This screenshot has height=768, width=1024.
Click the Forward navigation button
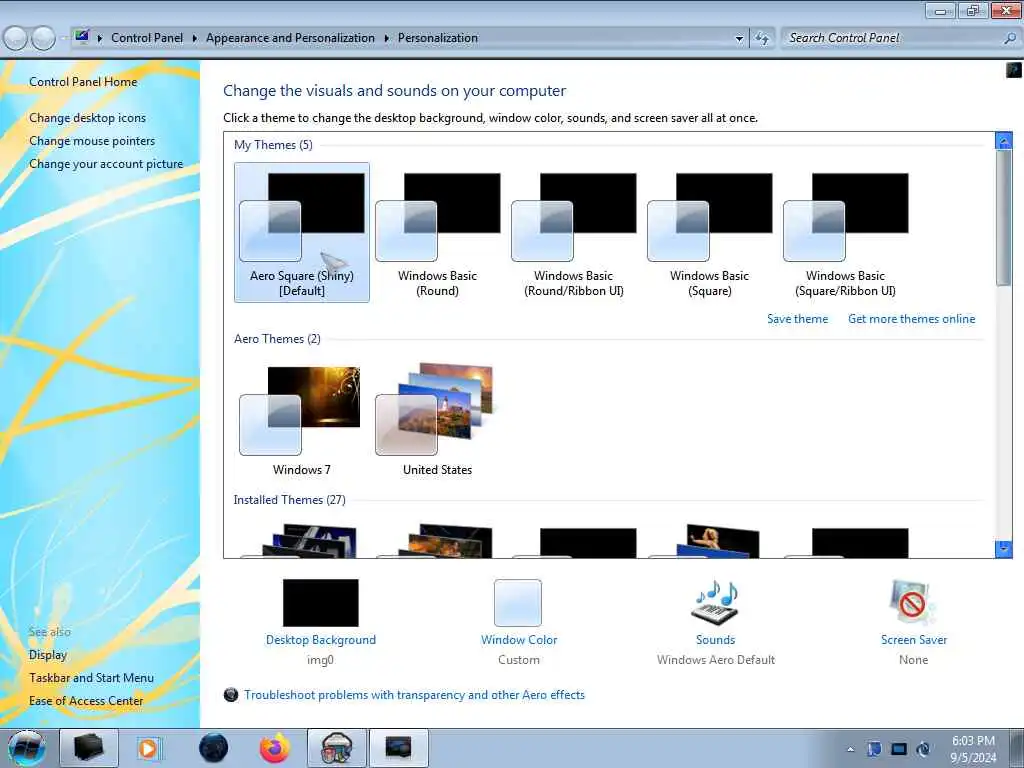(43, 38)
